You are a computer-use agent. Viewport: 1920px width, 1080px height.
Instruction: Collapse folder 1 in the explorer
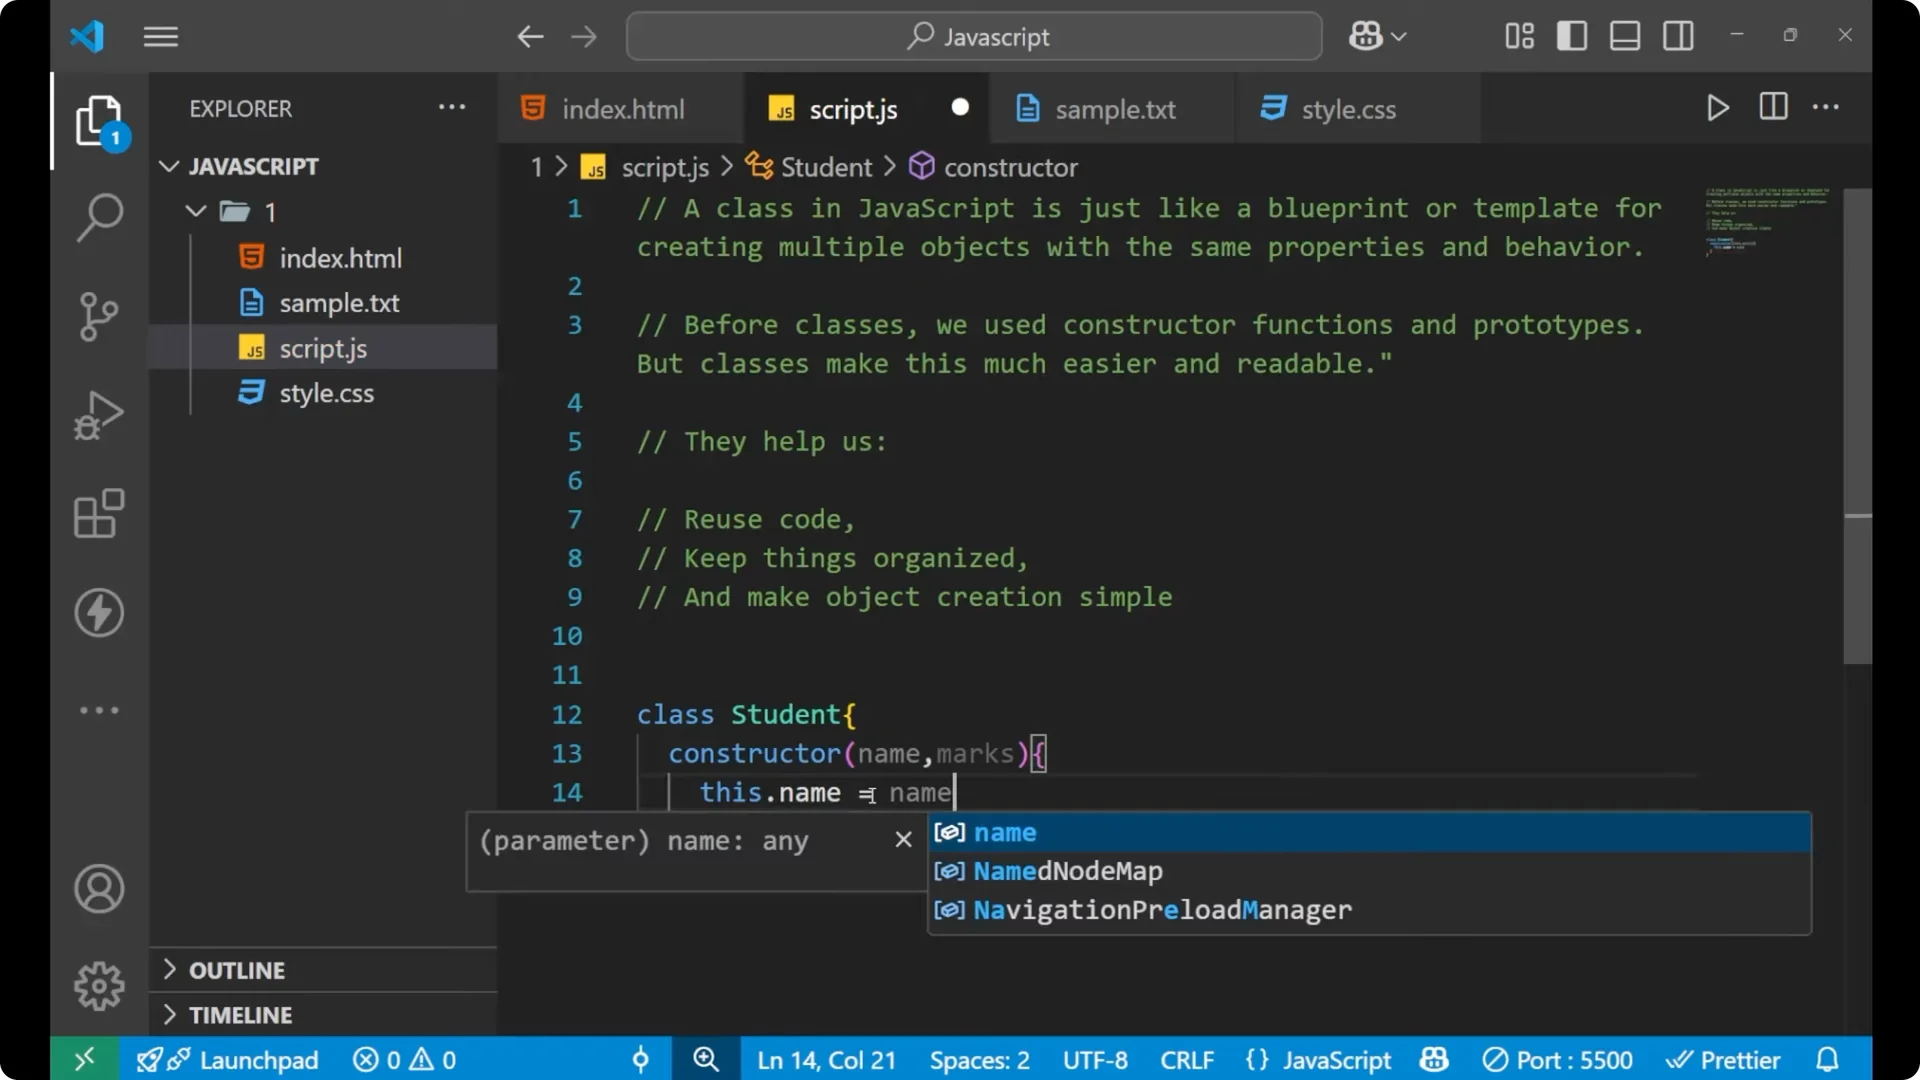[195, 211]
